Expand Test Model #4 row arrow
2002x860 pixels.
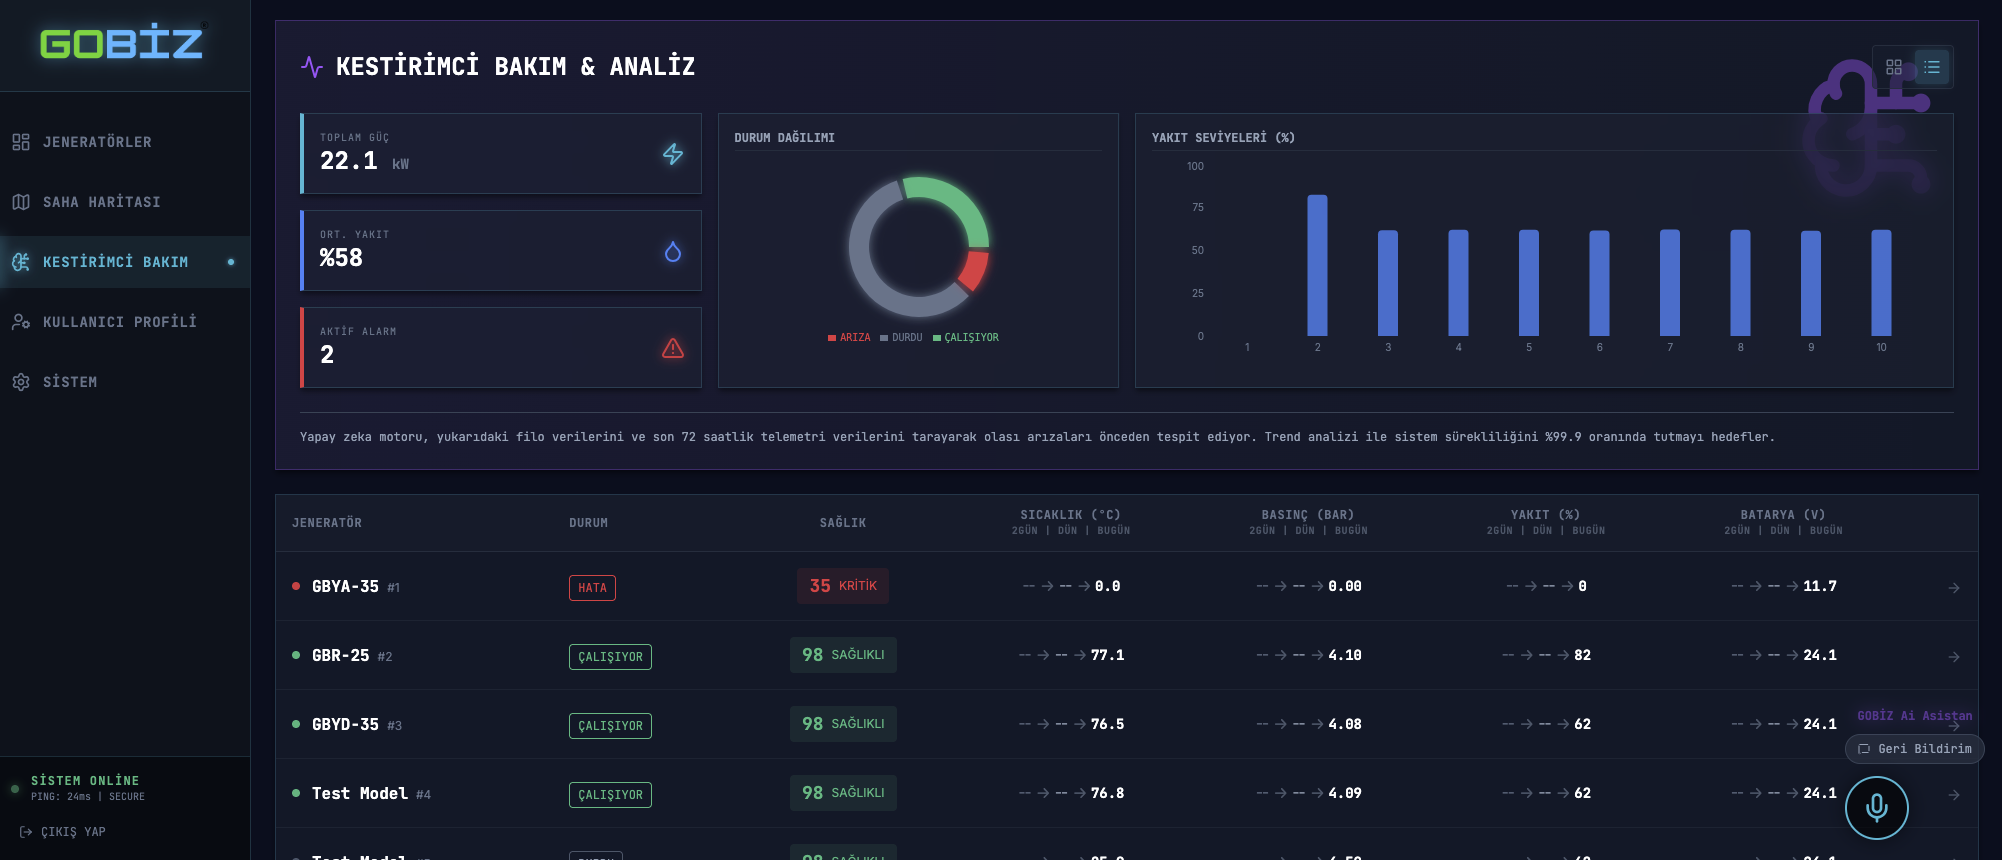tap(1953, 795)
